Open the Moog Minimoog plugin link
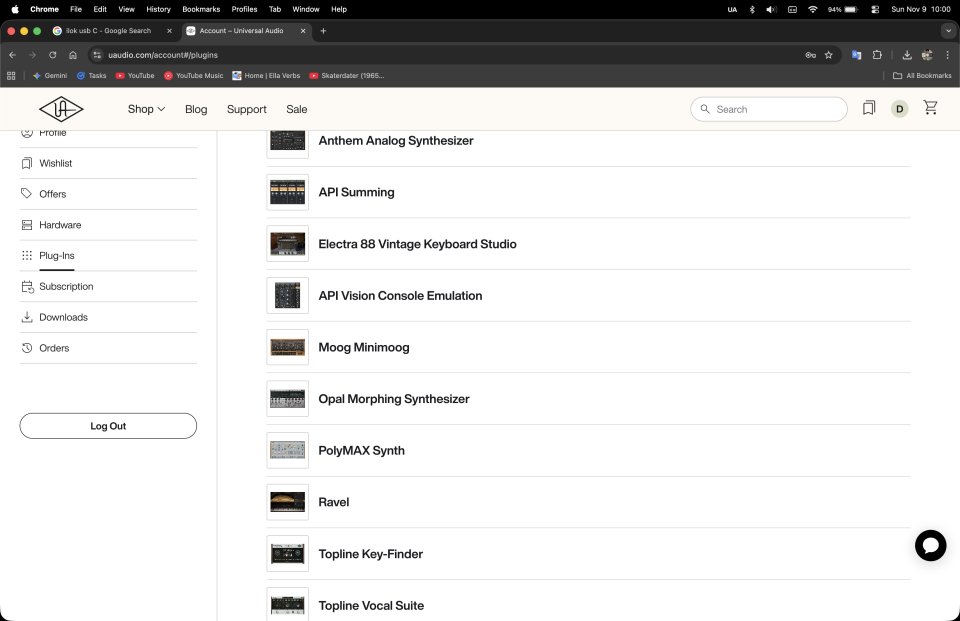The height and width of the screenshot is (621, 960). pos(363,347)
